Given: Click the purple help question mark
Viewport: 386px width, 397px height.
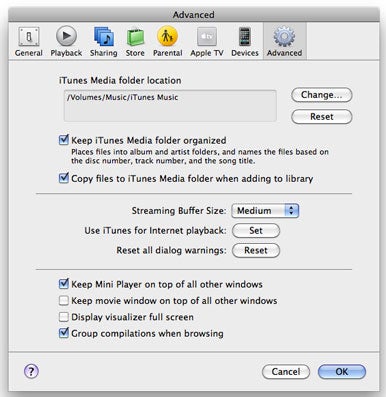Looking at the screenshot, I should click(x=31, y=371).
